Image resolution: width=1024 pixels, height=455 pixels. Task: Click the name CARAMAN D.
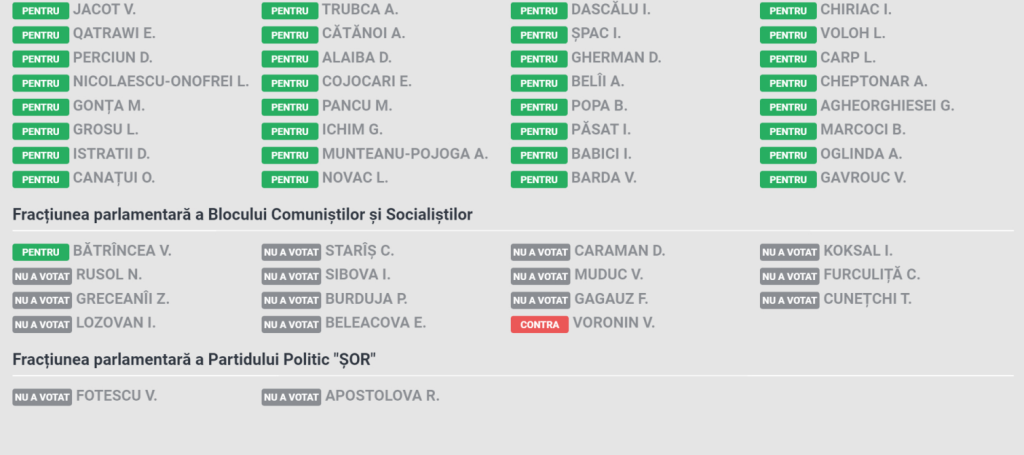(x=620, y=251)
